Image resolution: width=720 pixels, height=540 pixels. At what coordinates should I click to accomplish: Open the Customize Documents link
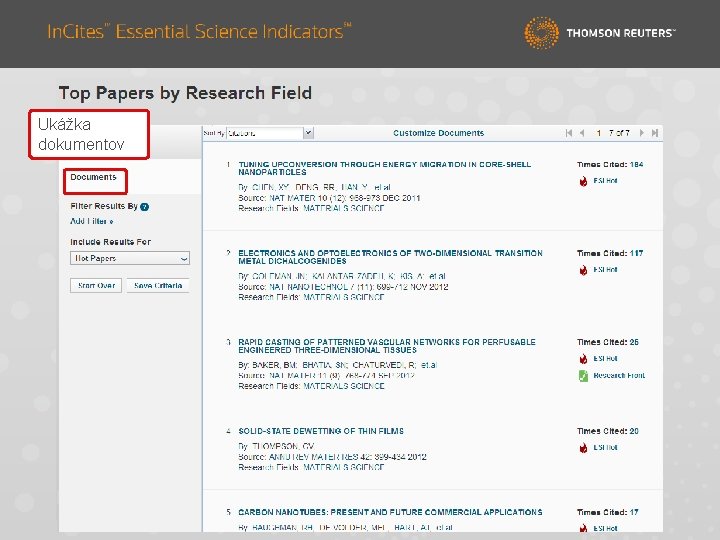(439, 133)
